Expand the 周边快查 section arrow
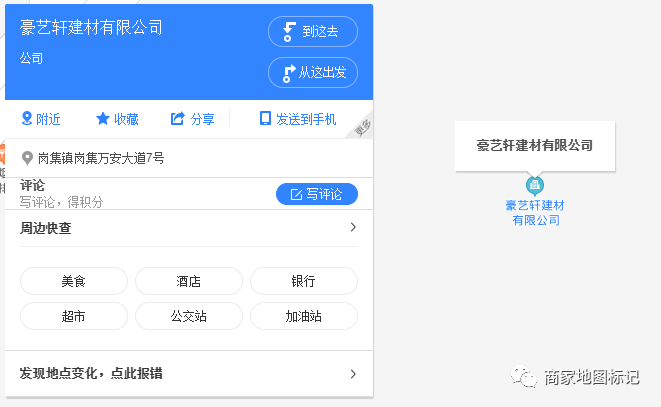Image resolution: width=661 pixels, height=407 pixels. tap(352, 228)
